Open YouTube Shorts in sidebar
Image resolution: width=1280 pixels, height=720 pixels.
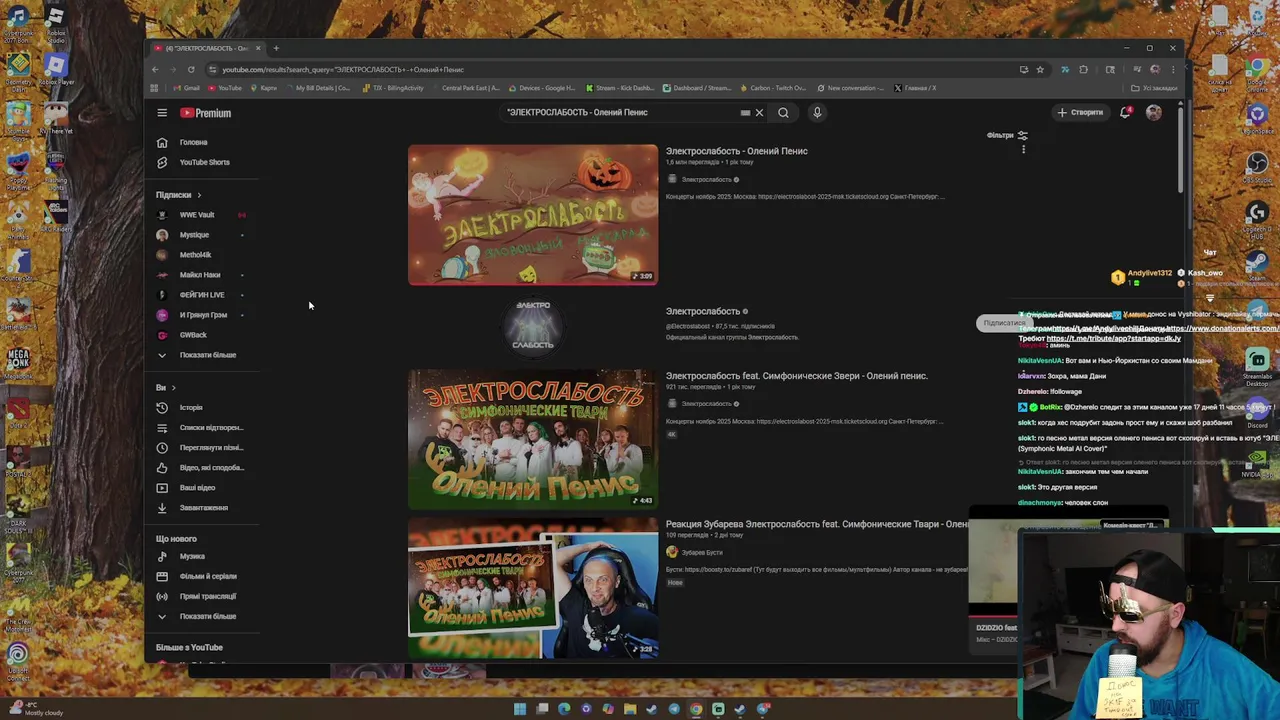tap(204, 162)
